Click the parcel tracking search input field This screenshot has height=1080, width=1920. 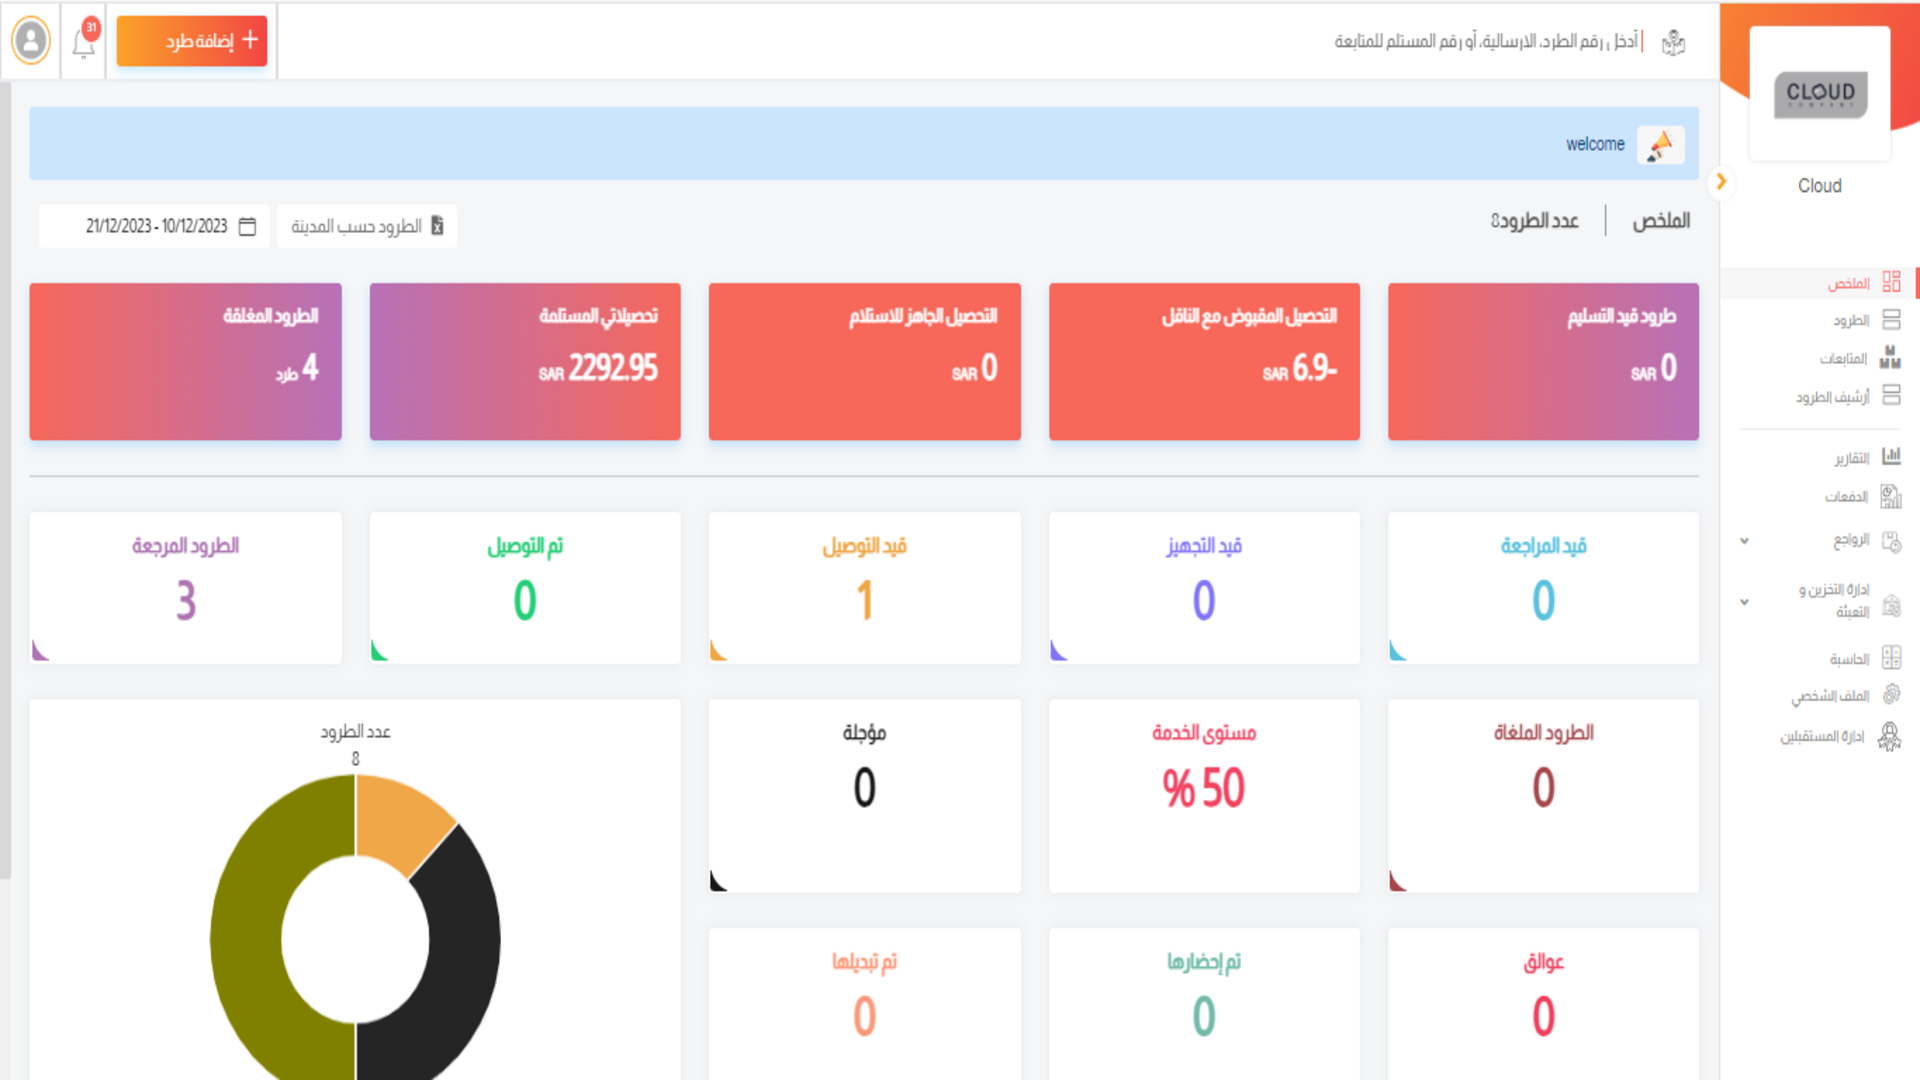click(x=1485, y=41)
